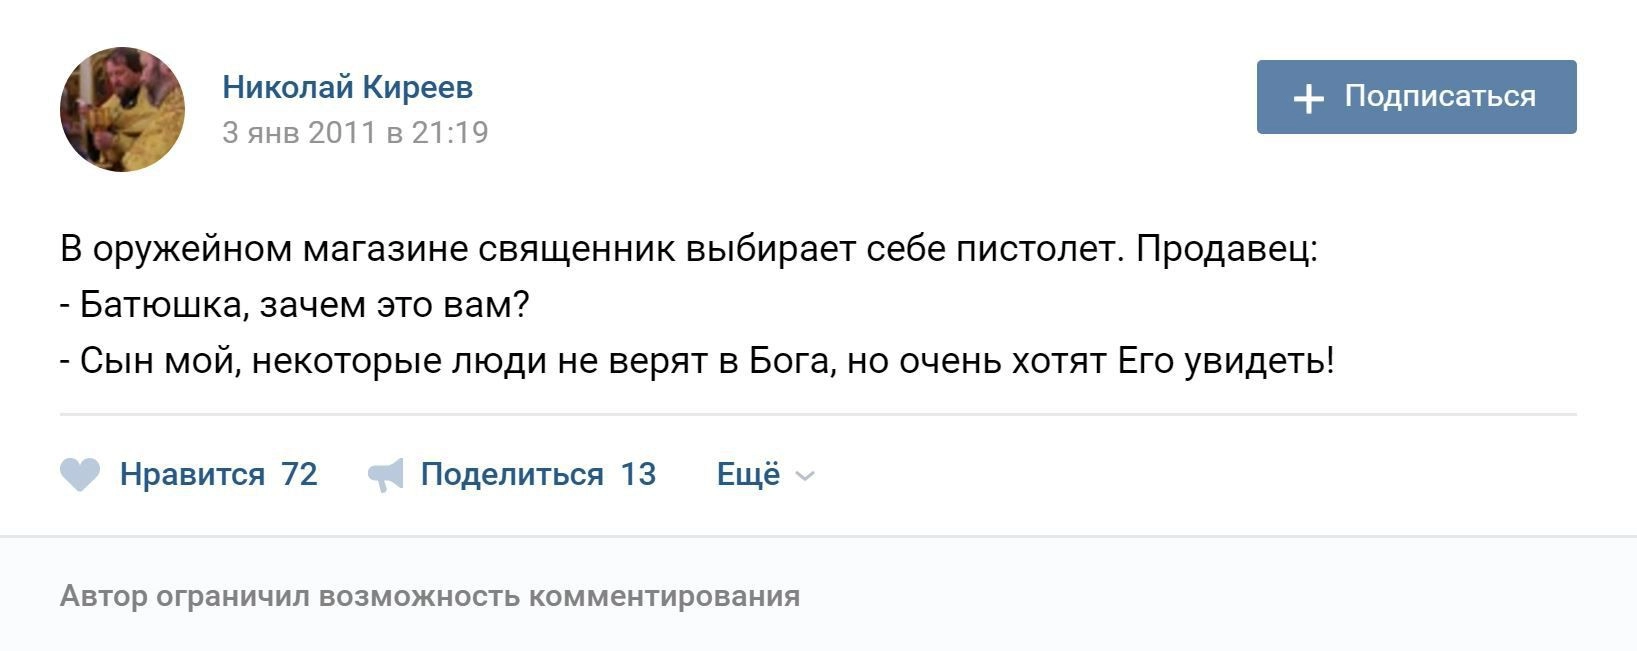The height and width of the screenshot is (651, 1637).
Task: Open the post timestamp 3 янв 2011
Action: click(x=298, y=133)
